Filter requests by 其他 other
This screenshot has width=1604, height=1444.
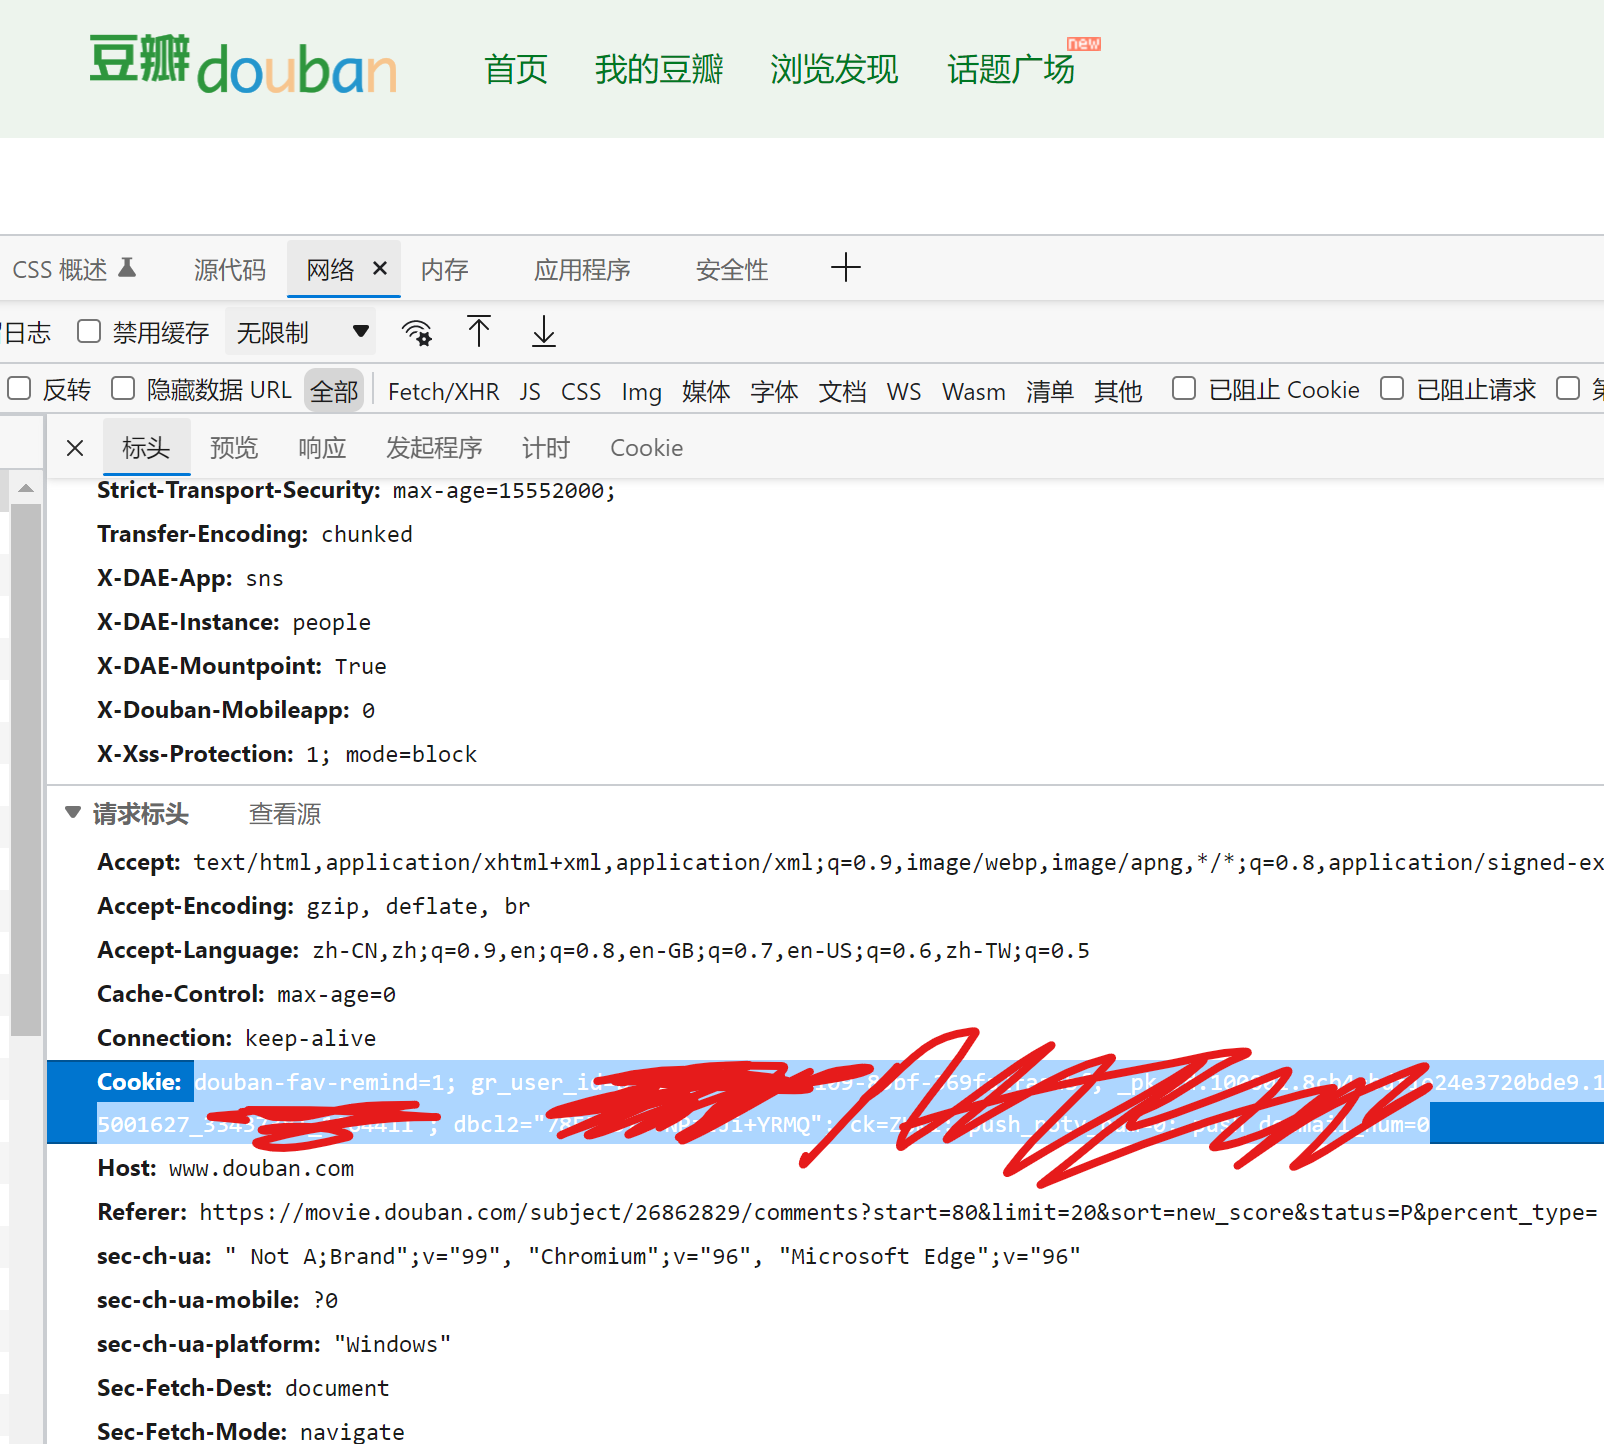click(1118, 391)
